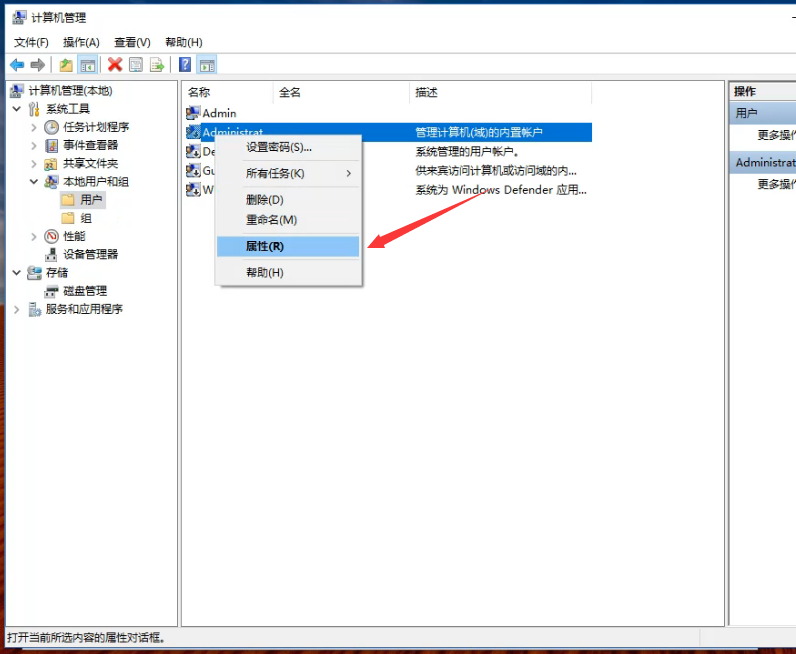This screenshot has width=796, height=654.
Task: Click the Storage (存储) icon
Action: click(x=34, y=273)
